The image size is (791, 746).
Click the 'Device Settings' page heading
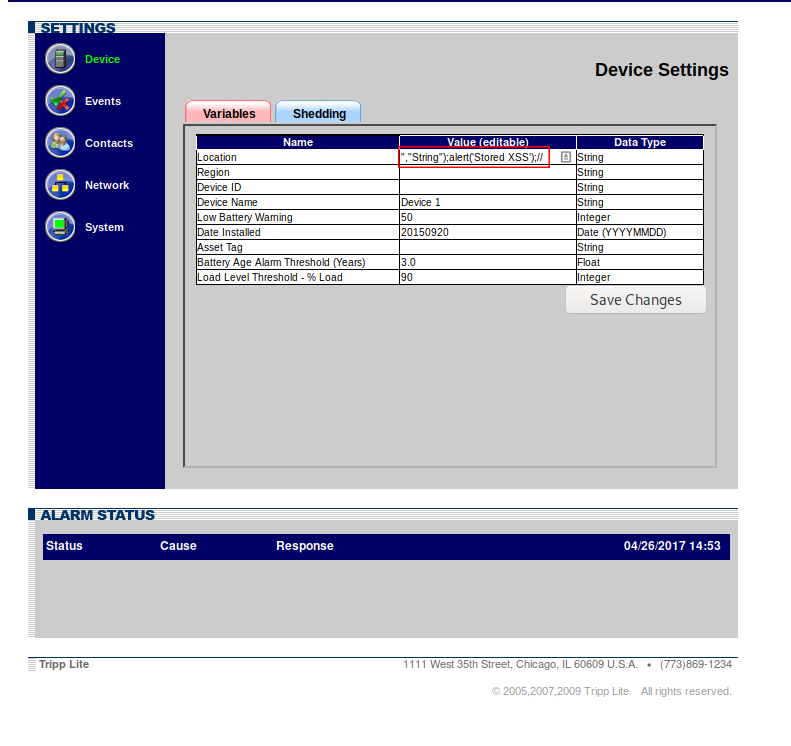(x=661, y=70)
